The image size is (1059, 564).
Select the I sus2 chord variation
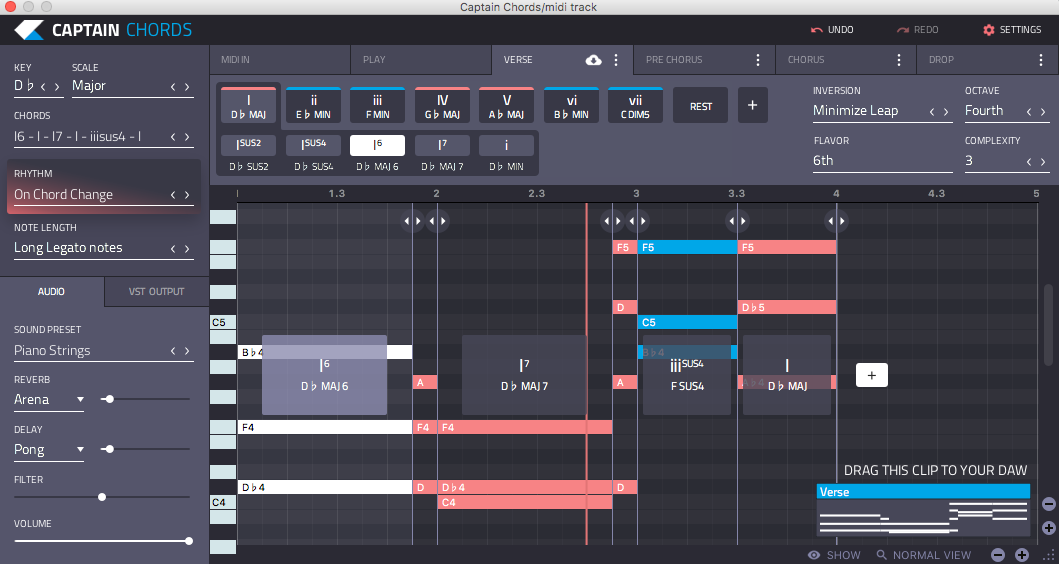click(x=248, y=145)
